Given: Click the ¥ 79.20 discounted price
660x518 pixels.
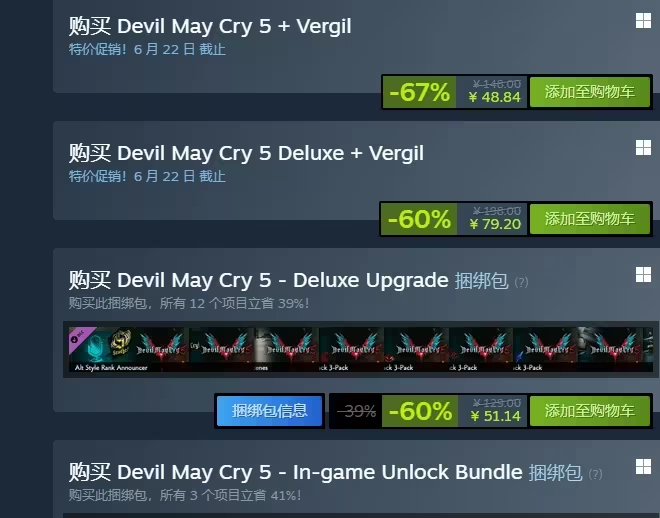Looking at the screenshot, I should click(495, 224).
